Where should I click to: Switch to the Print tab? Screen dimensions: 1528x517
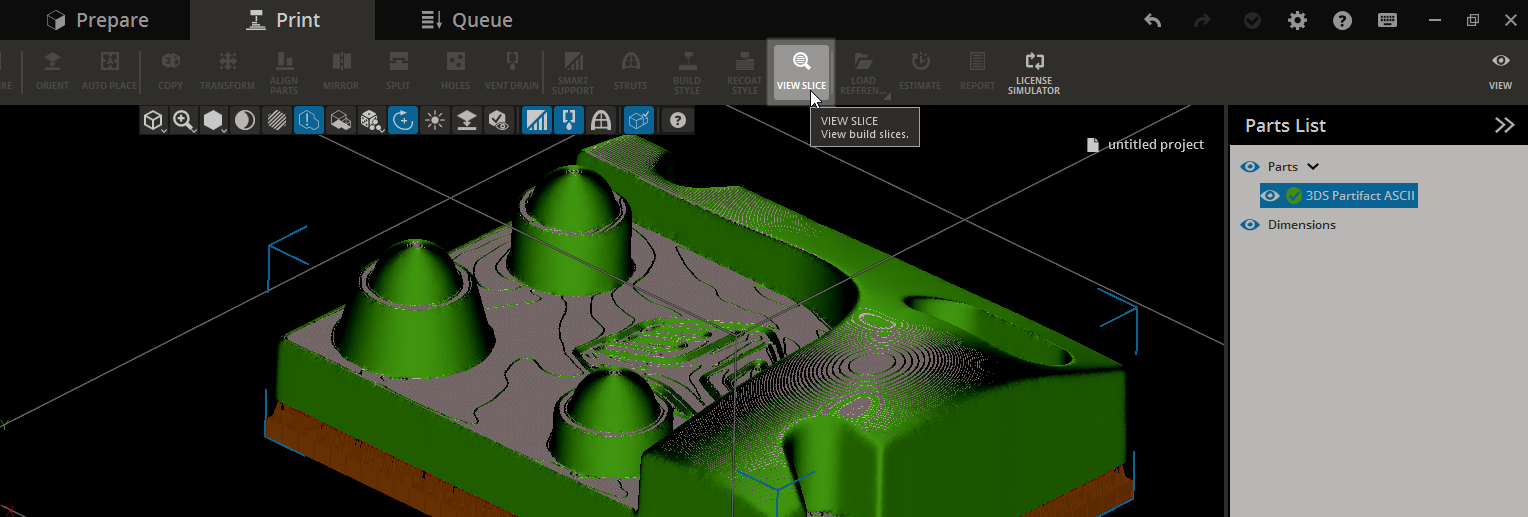[284, 20]
